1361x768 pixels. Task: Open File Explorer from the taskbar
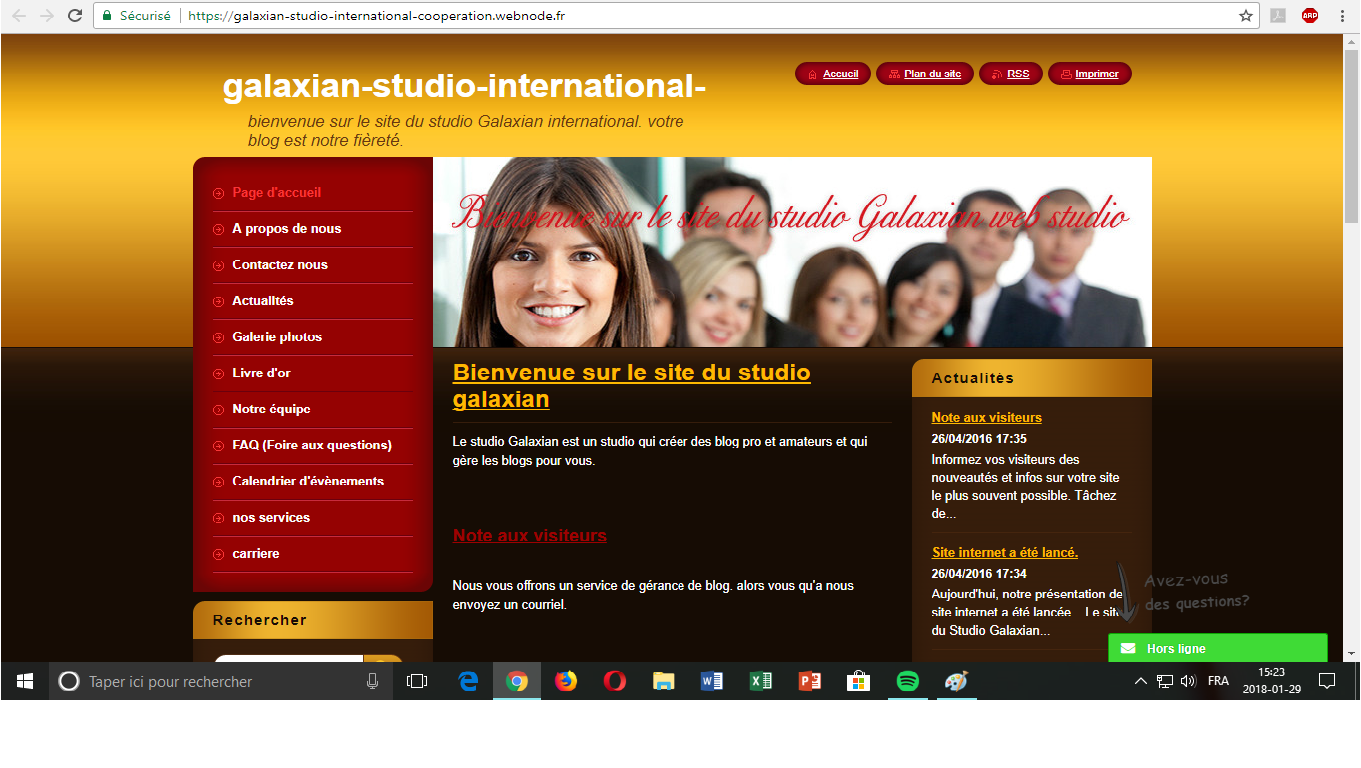point(663,681)
